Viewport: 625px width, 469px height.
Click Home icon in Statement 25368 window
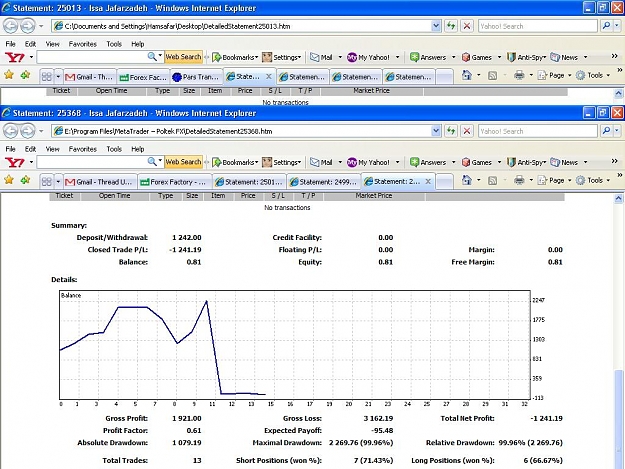coord(466,181)
